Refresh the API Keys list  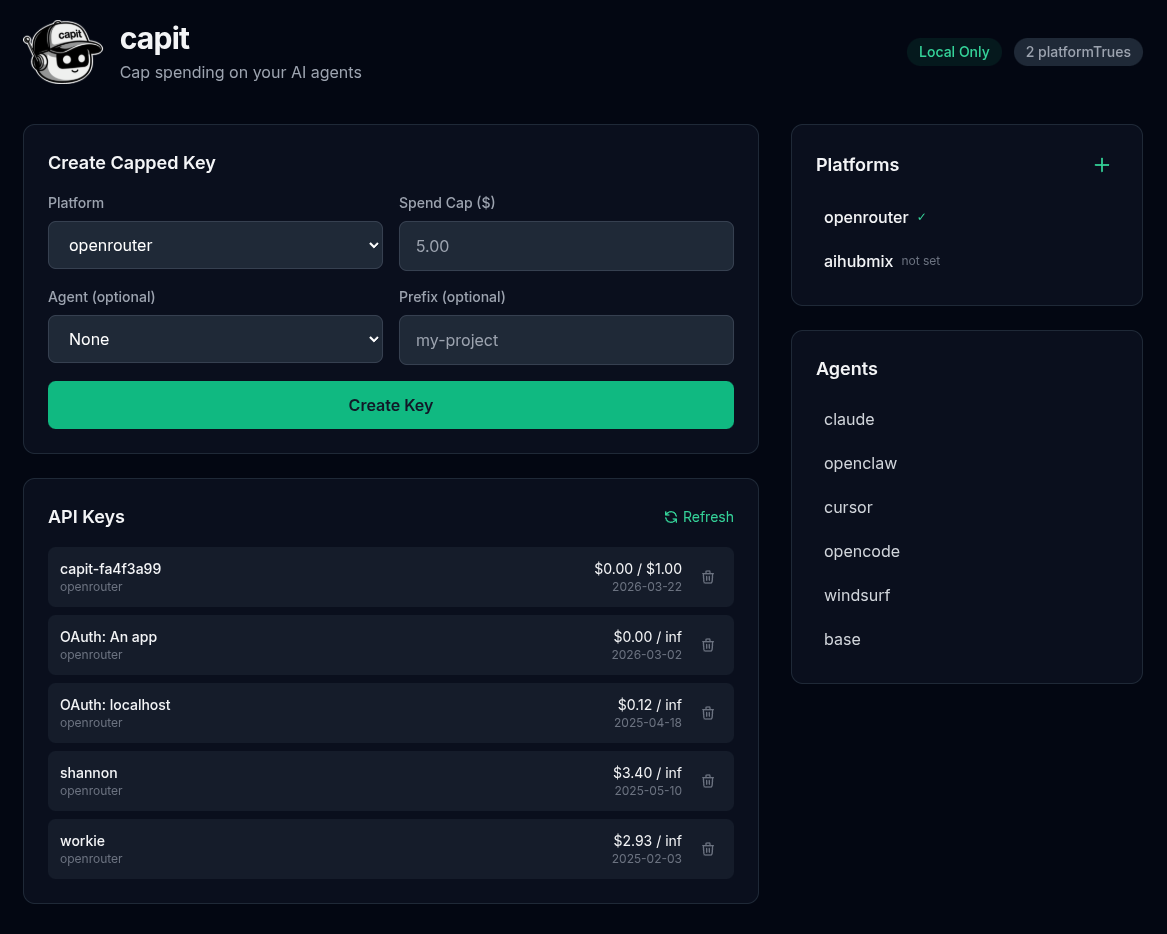pos(699,516)
